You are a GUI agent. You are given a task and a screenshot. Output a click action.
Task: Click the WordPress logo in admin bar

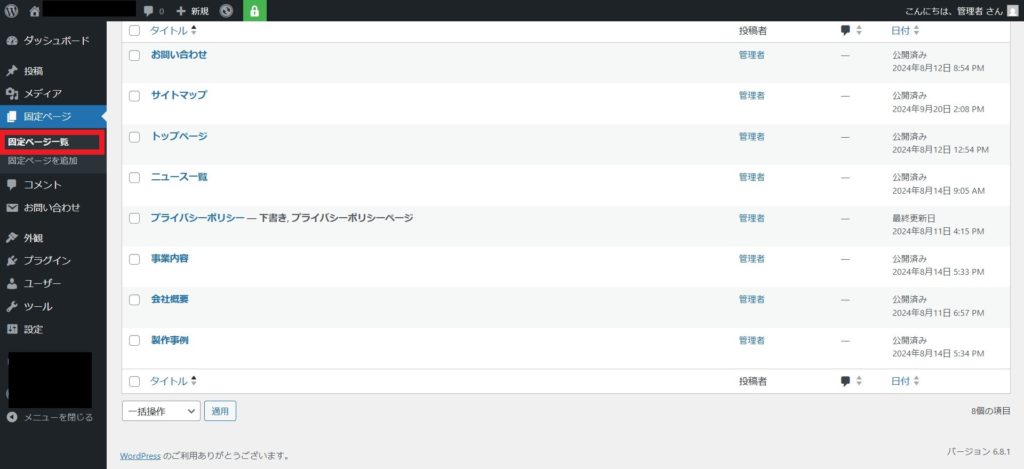[x=12, y=11]
